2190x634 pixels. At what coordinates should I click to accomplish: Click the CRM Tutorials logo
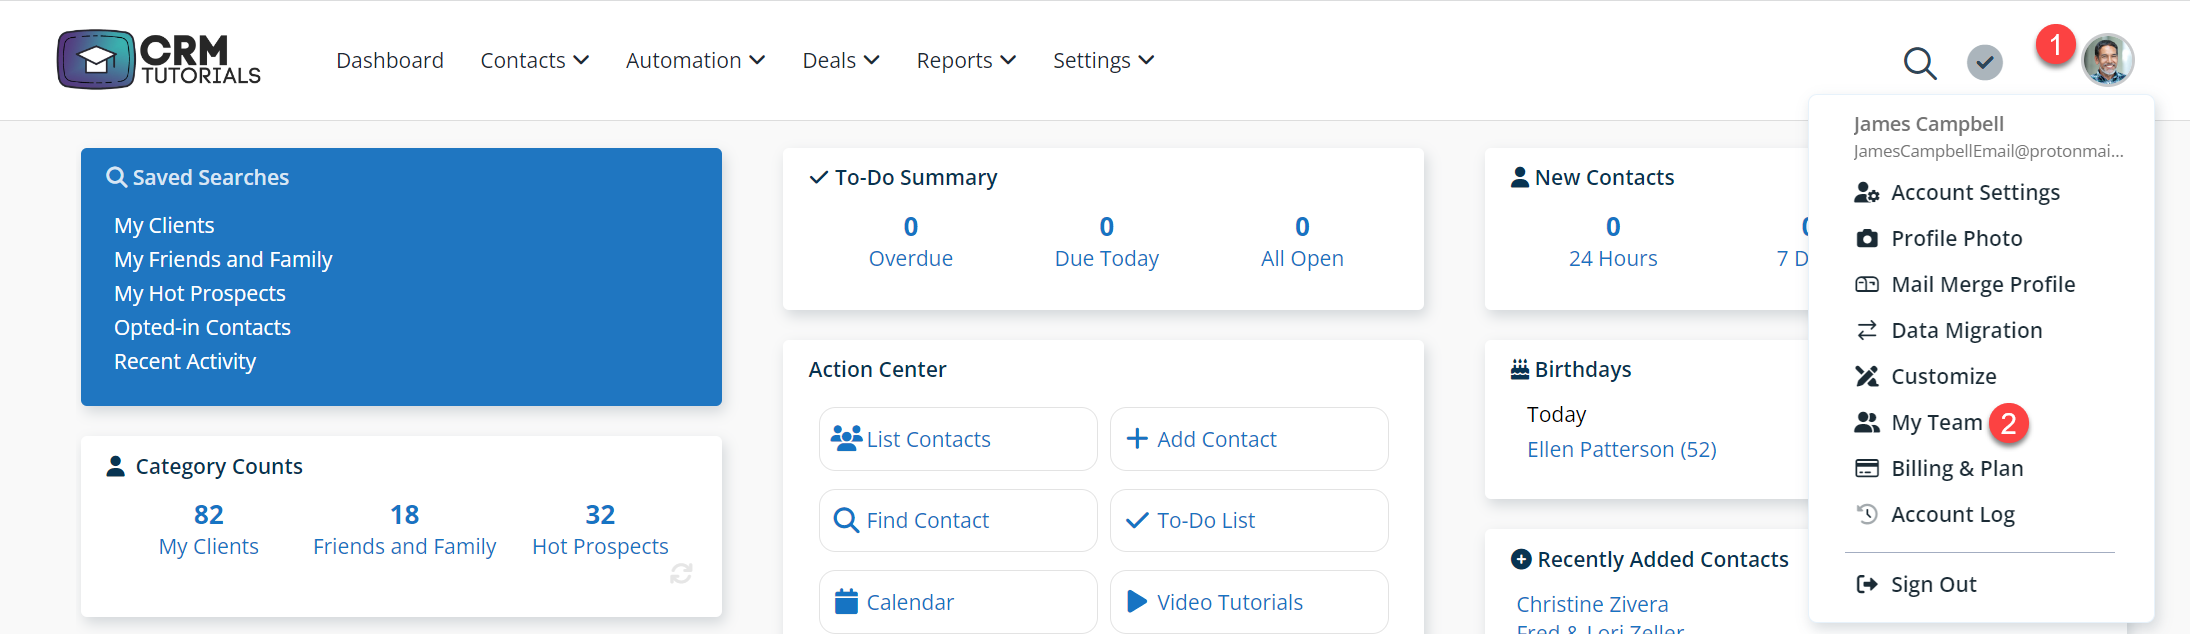point(159,60)
